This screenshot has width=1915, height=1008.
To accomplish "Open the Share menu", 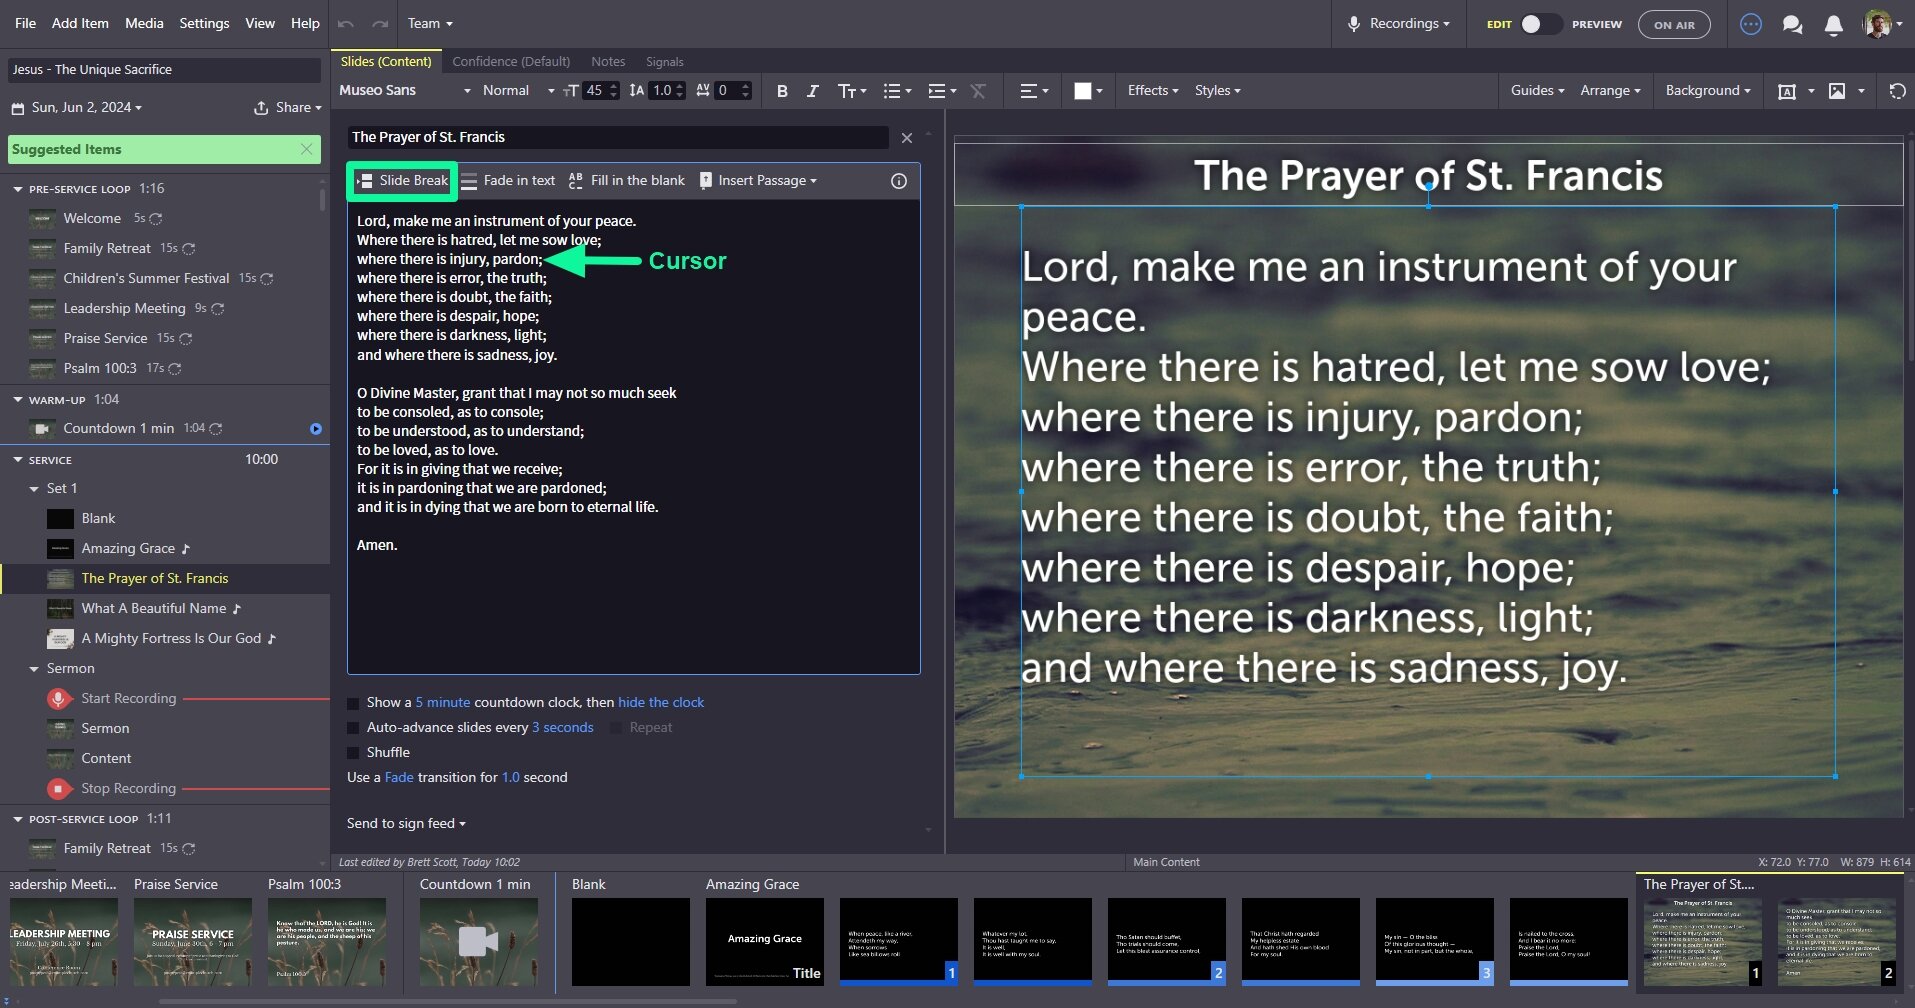I will [288, 108].
